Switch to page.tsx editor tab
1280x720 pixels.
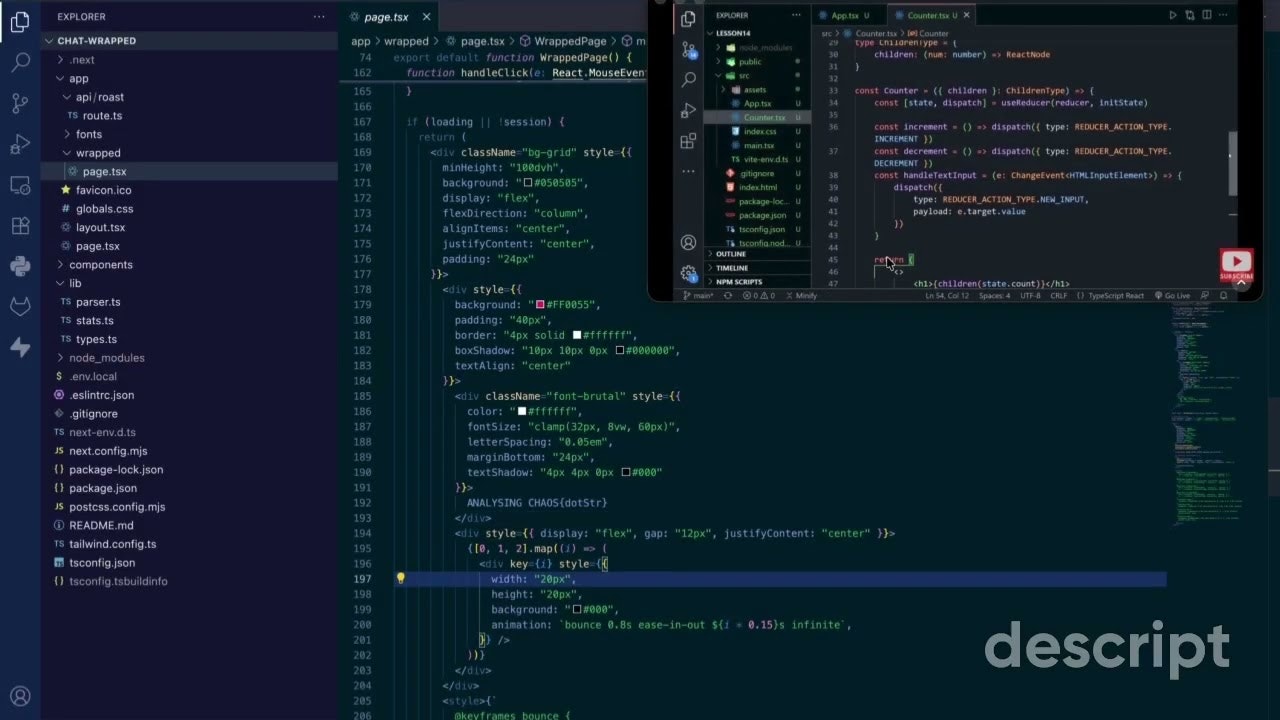tap(388, 17)
